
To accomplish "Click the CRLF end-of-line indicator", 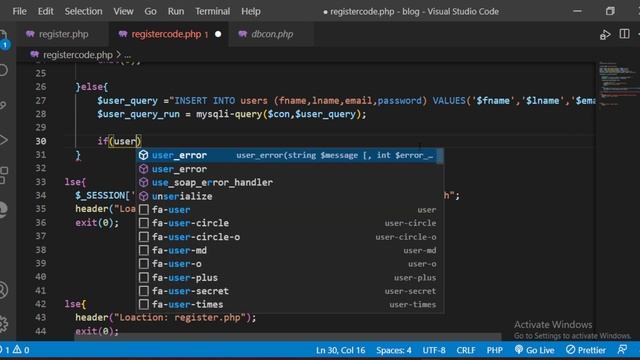I will [x=466, y=350].
